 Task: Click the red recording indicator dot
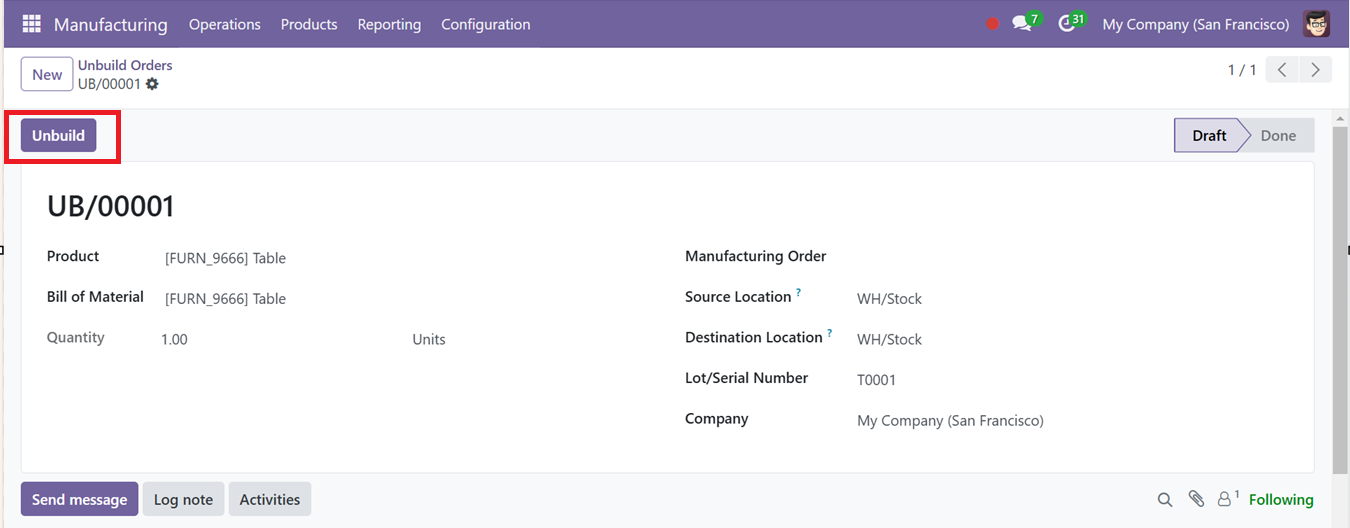(x=992, y=24)
